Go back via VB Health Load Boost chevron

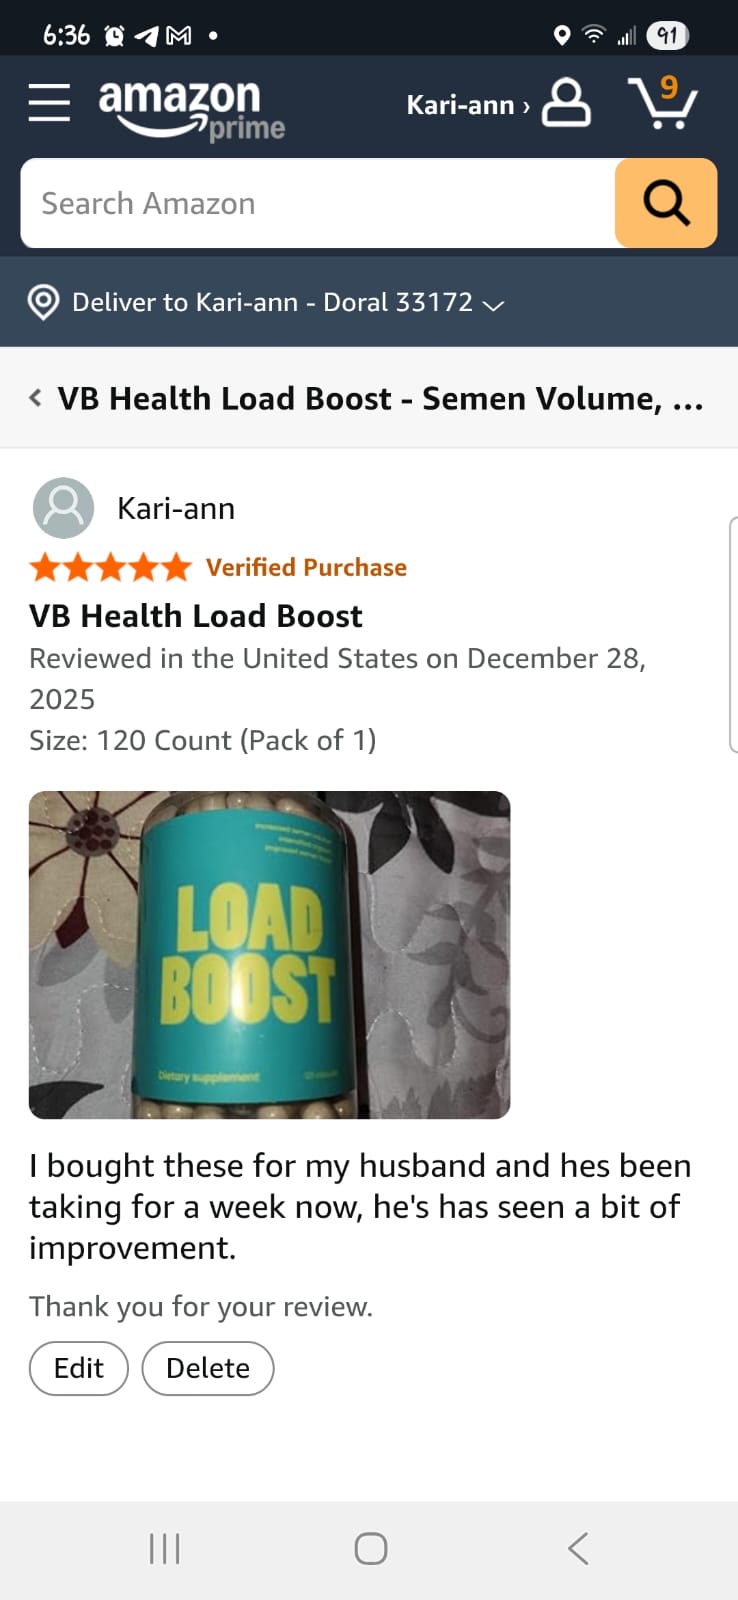click(35, 398)
